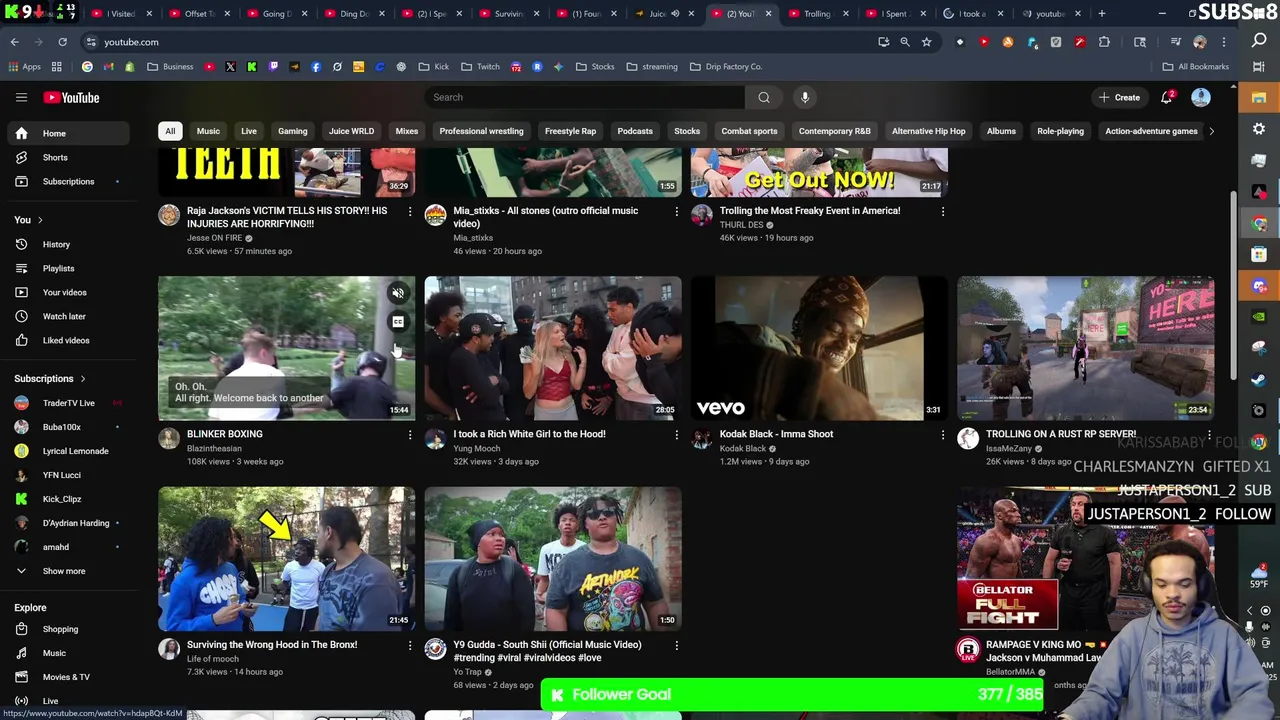Reload the page with refresh icon
Screen dimensions: 1280x720
(62, 42)
